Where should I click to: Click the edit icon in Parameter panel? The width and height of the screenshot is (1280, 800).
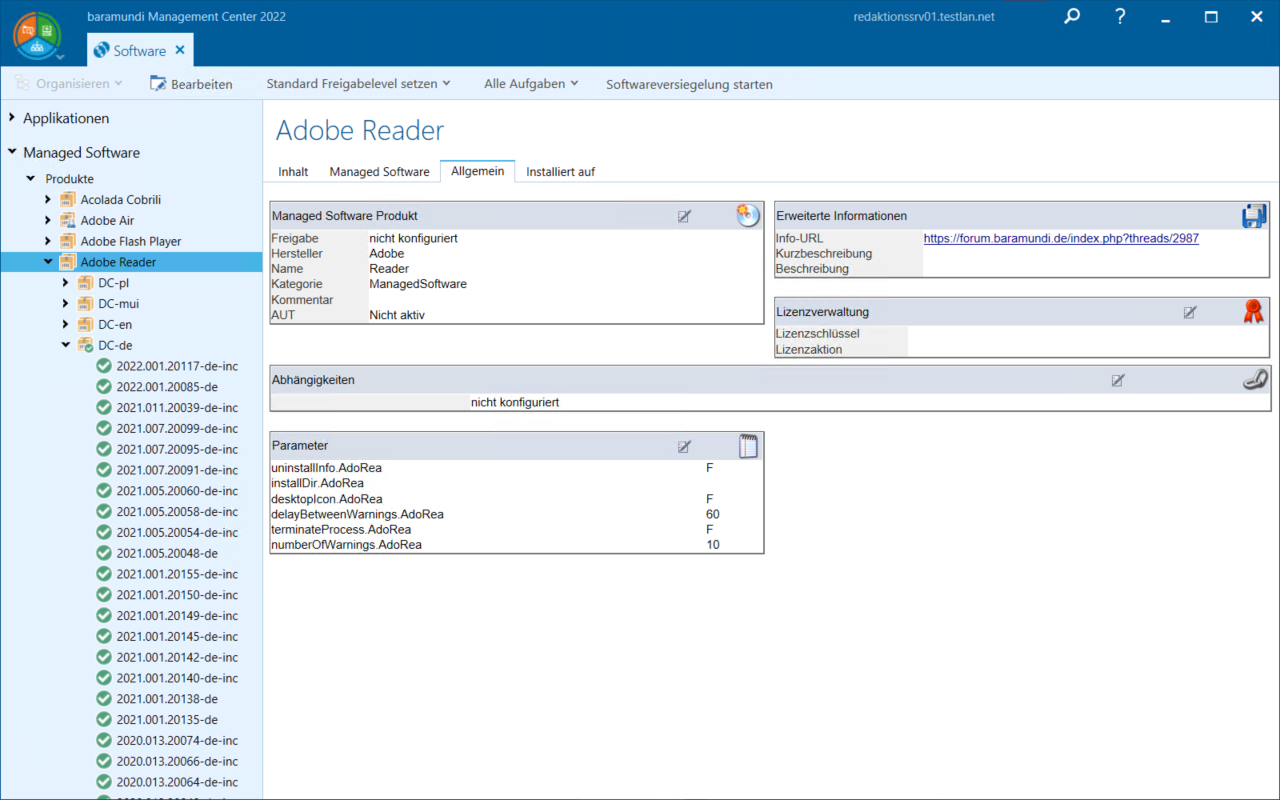[x=684, y=446]
